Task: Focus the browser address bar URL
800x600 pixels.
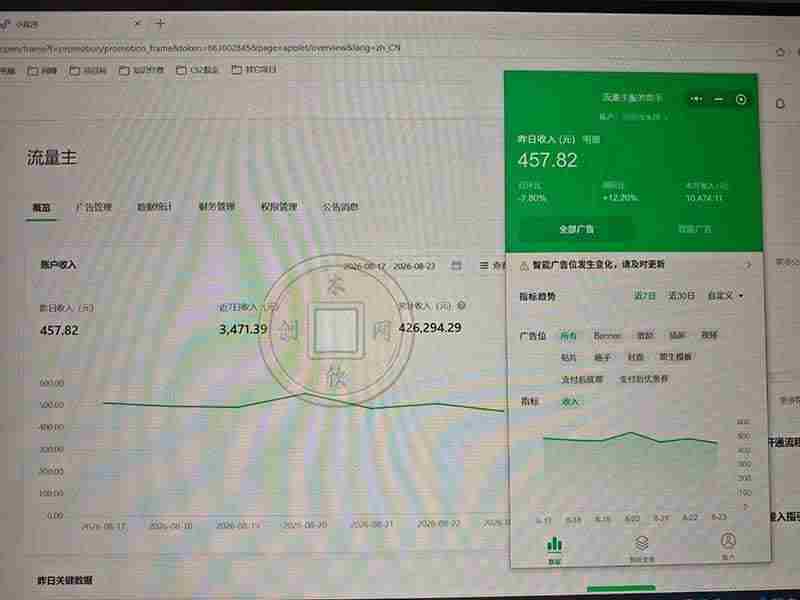Action: point(200,48)
